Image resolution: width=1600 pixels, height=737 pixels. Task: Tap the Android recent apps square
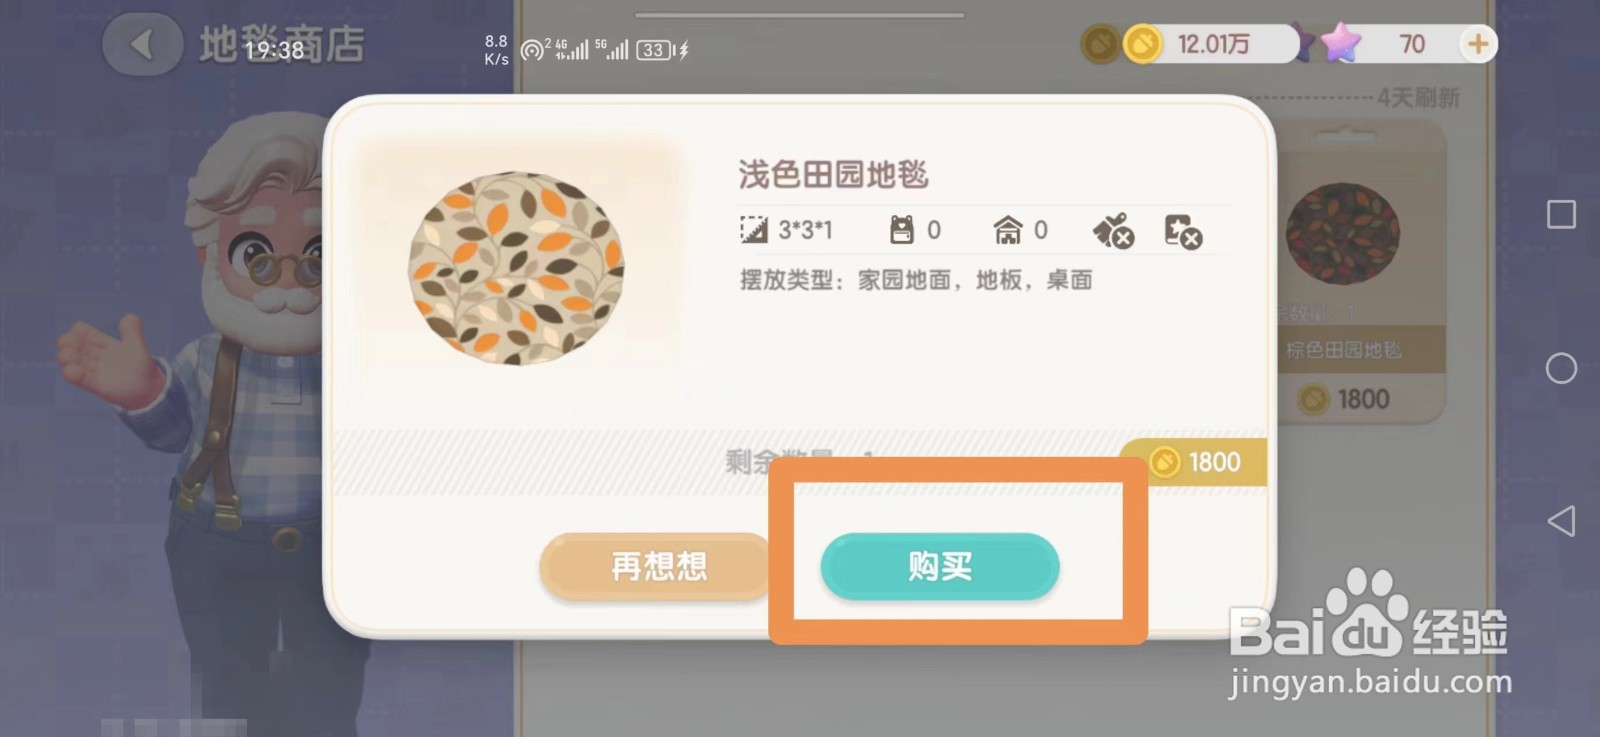(1561, 214)
